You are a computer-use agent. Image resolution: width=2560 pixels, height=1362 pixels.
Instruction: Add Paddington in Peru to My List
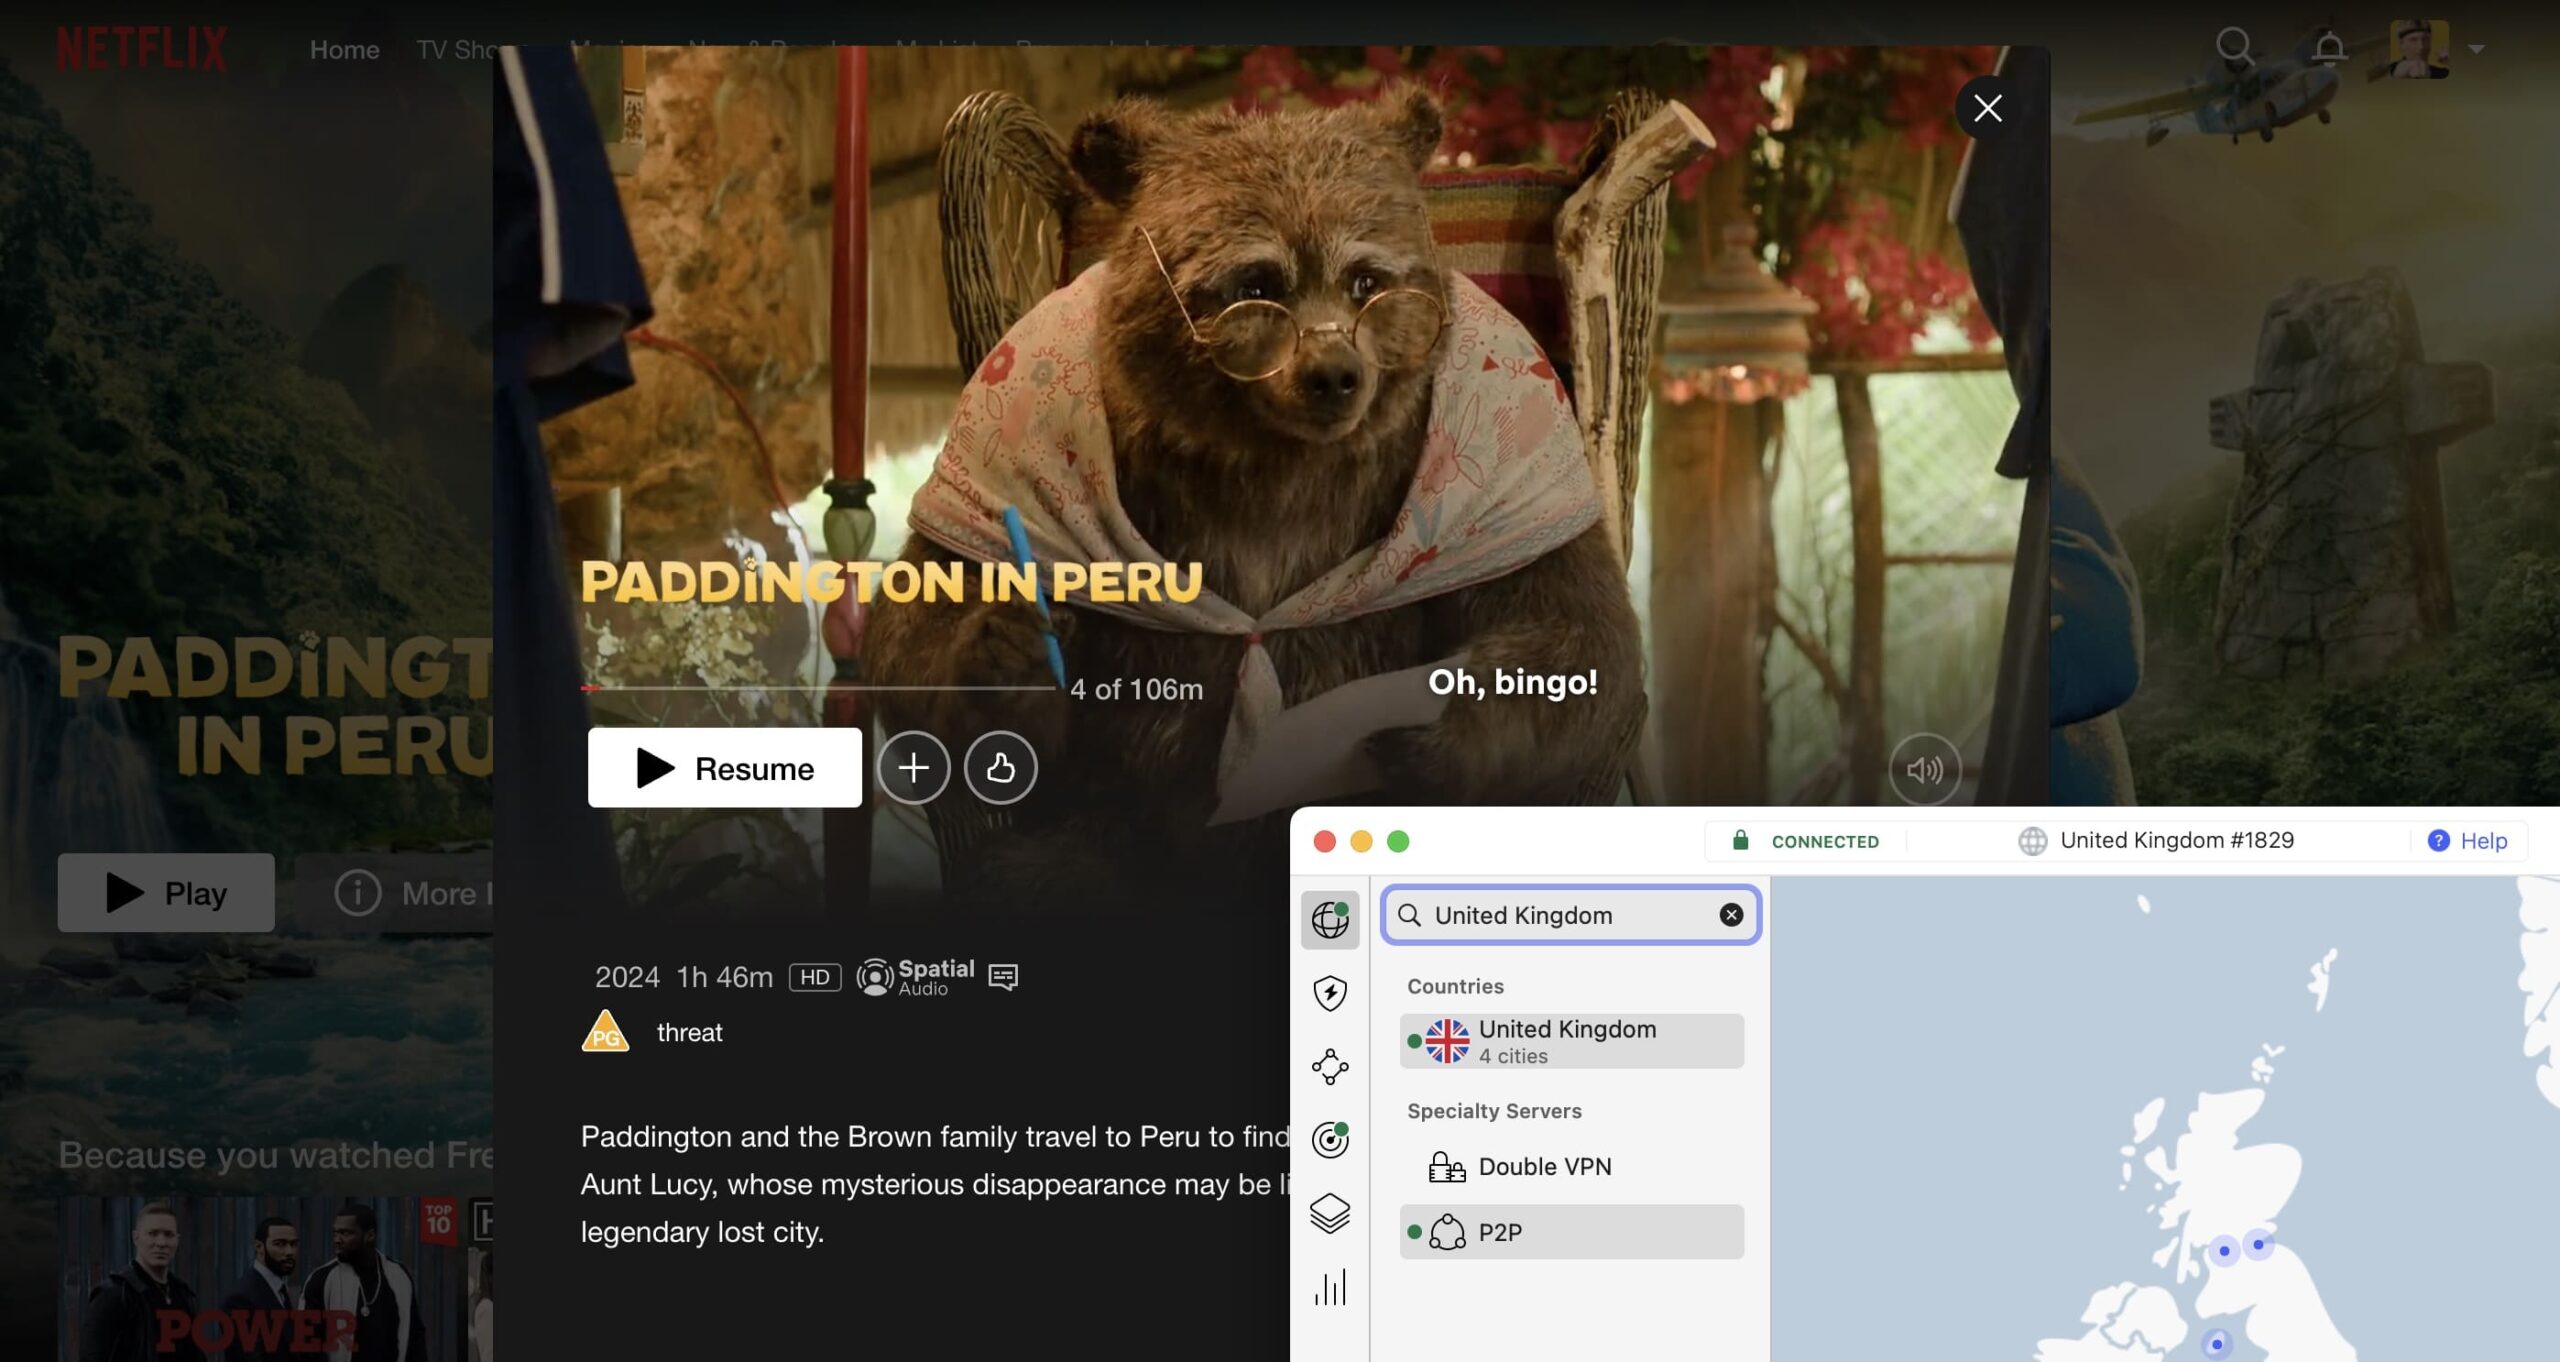click(x=913, y=767)
